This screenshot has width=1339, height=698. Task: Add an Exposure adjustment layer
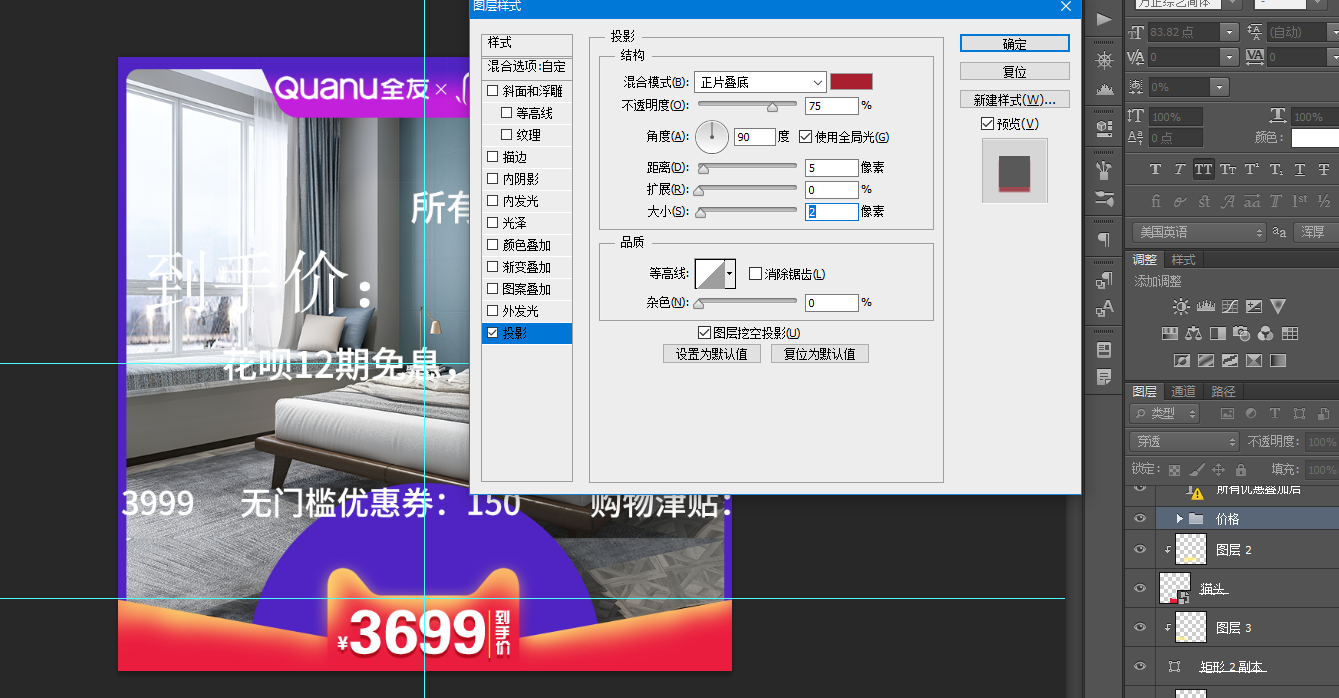1254,307
